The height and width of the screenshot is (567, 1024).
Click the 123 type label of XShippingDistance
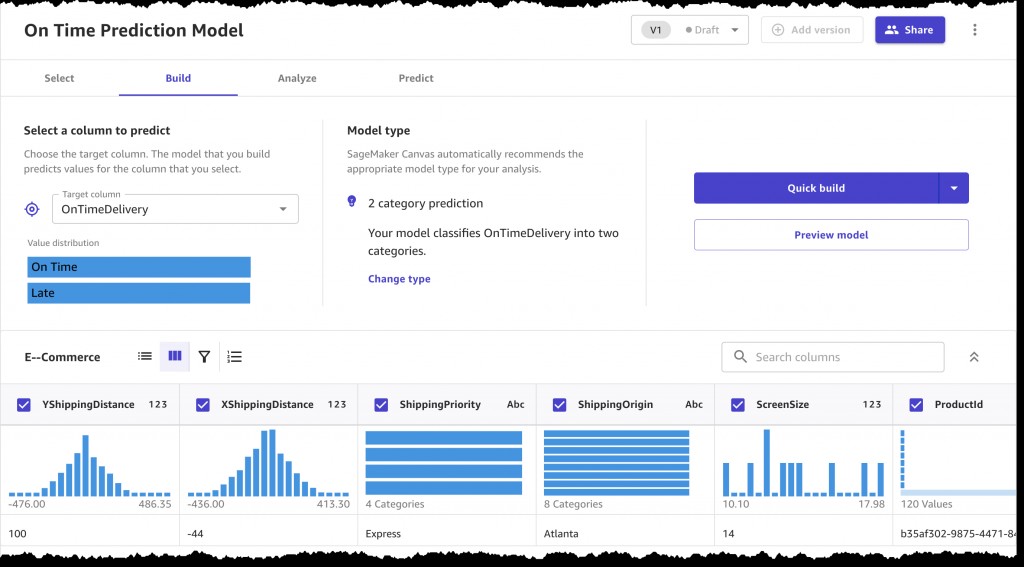coord(337,404)
